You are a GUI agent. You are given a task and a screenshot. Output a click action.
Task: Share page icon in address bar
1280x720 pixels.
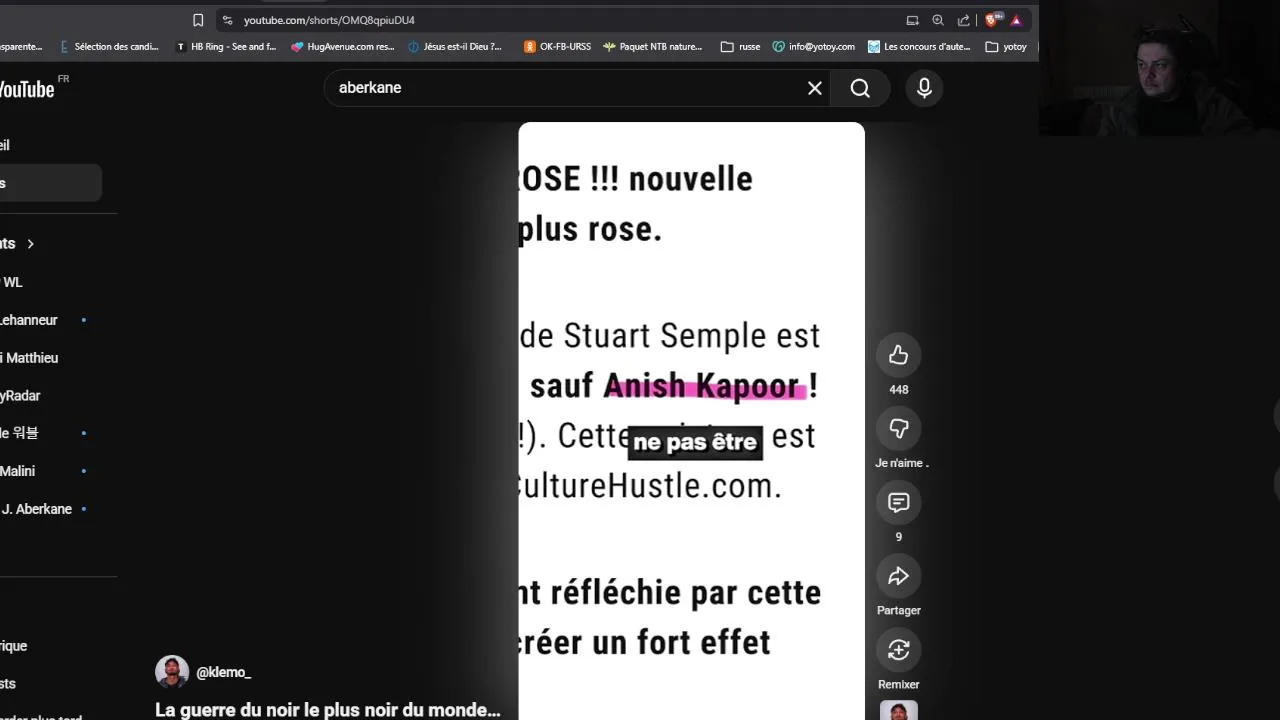[964, 20]
